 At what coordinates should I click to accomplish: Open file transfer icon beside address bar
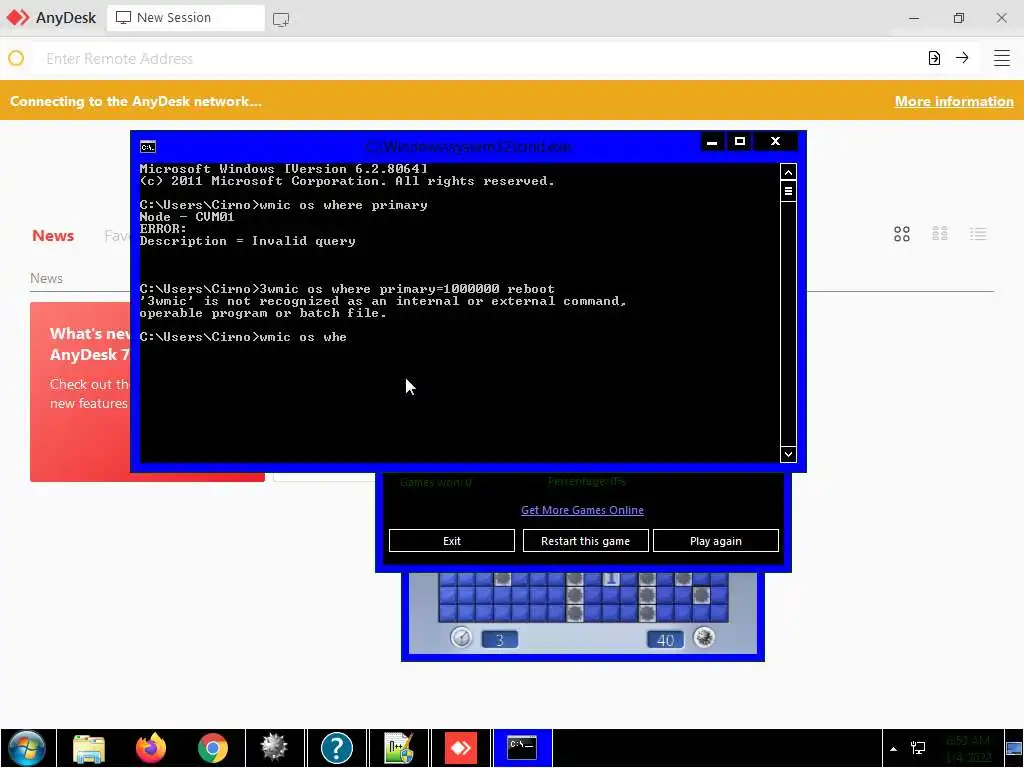pyautogui.click(x=935, y=58)
